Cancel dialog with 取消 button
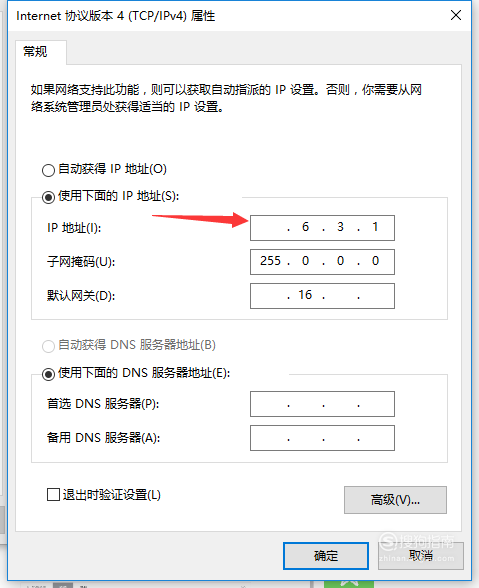This screenshot has width=479, height=588. click(x=421, y=555)
